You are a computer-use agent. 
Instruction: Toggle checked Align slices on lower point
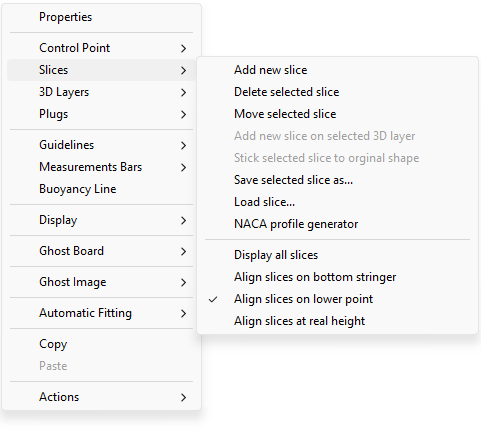[x=337, y=299]
